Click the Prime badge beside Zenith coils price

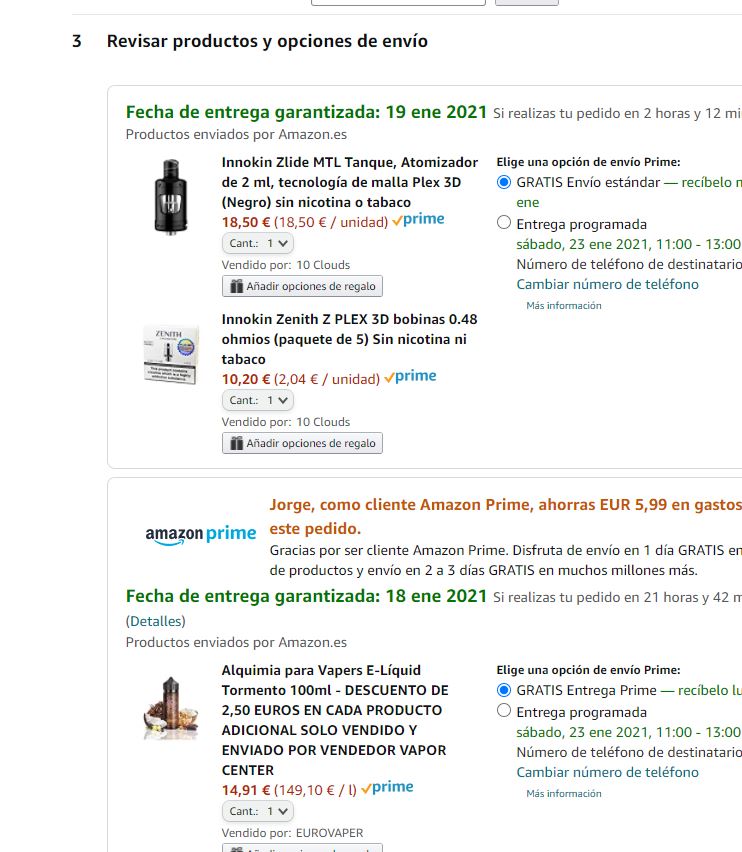410,377
